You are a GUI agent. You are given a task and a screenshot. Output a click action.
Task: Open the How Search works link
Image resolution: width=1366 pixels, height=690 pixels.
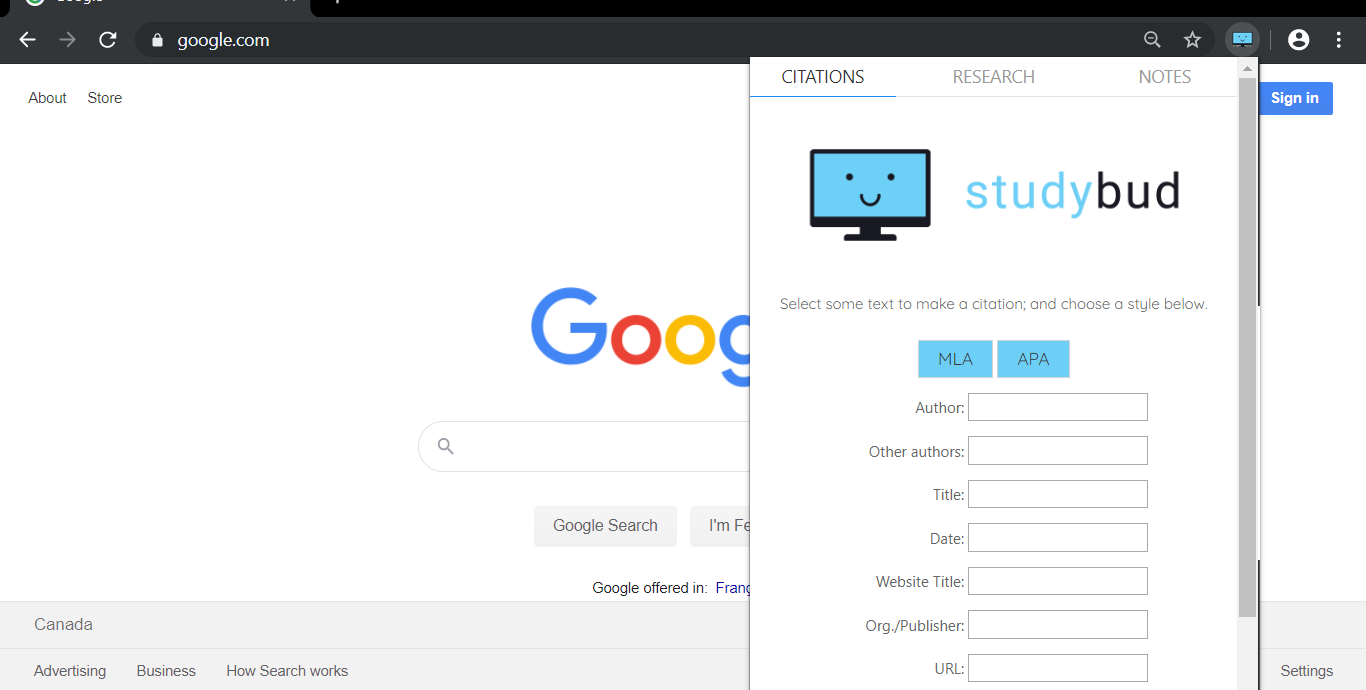point(287,671)
